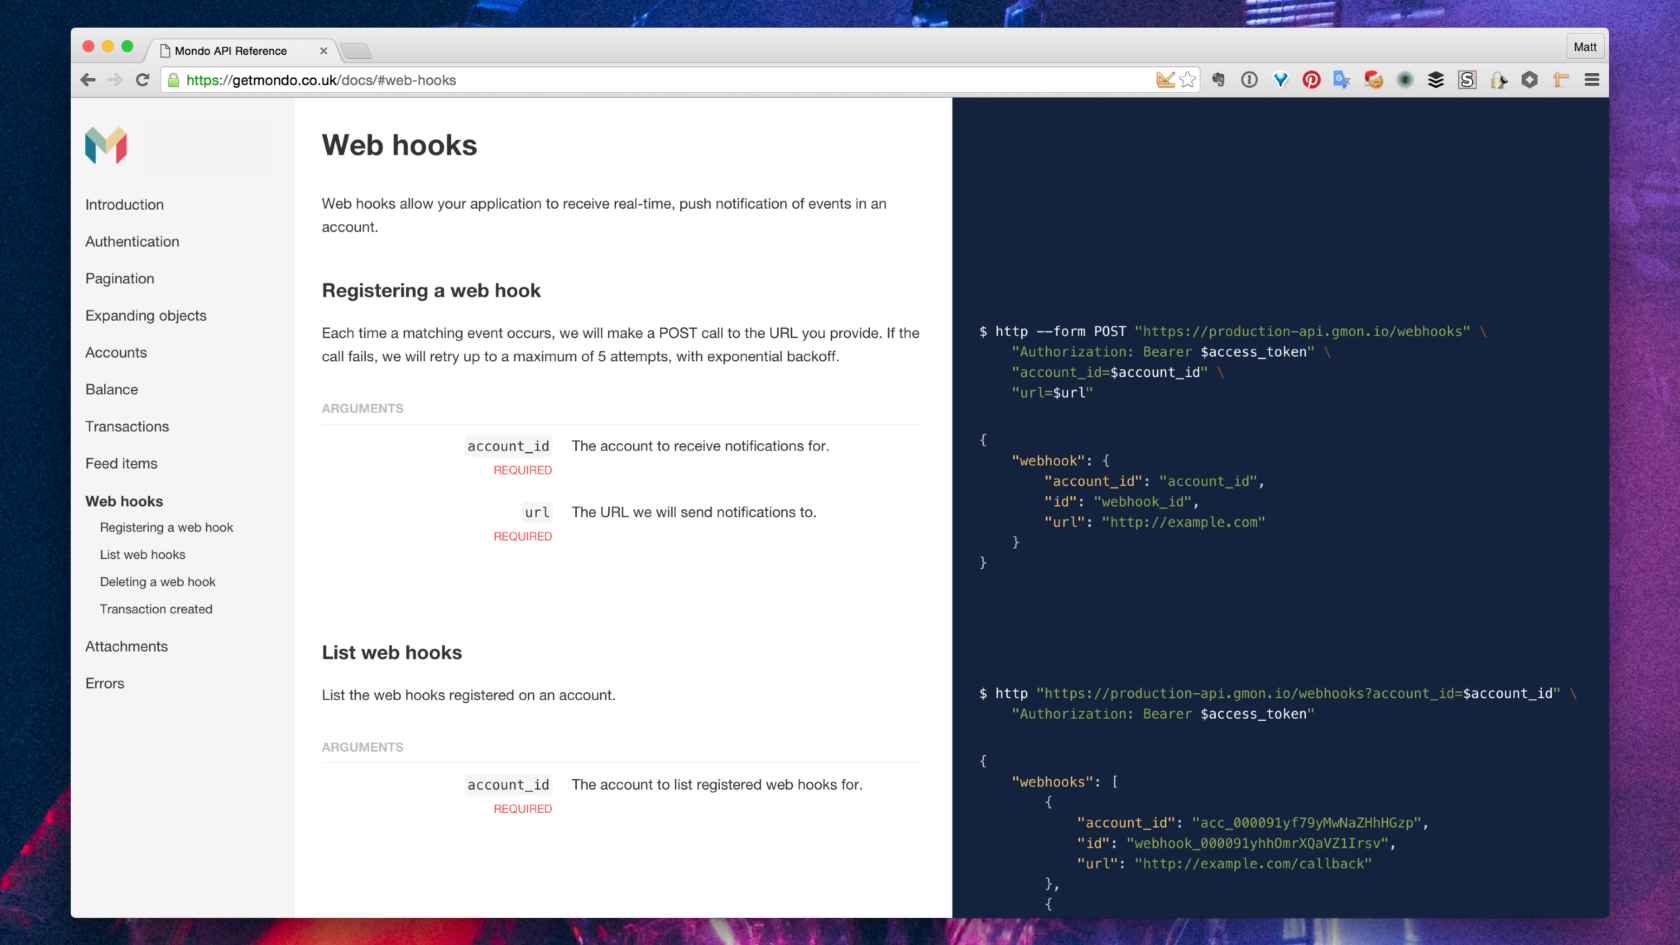Open the Chrome hamburger menu
Image resolution: width=1680 pixels, height=945 pixels.
1592,80
